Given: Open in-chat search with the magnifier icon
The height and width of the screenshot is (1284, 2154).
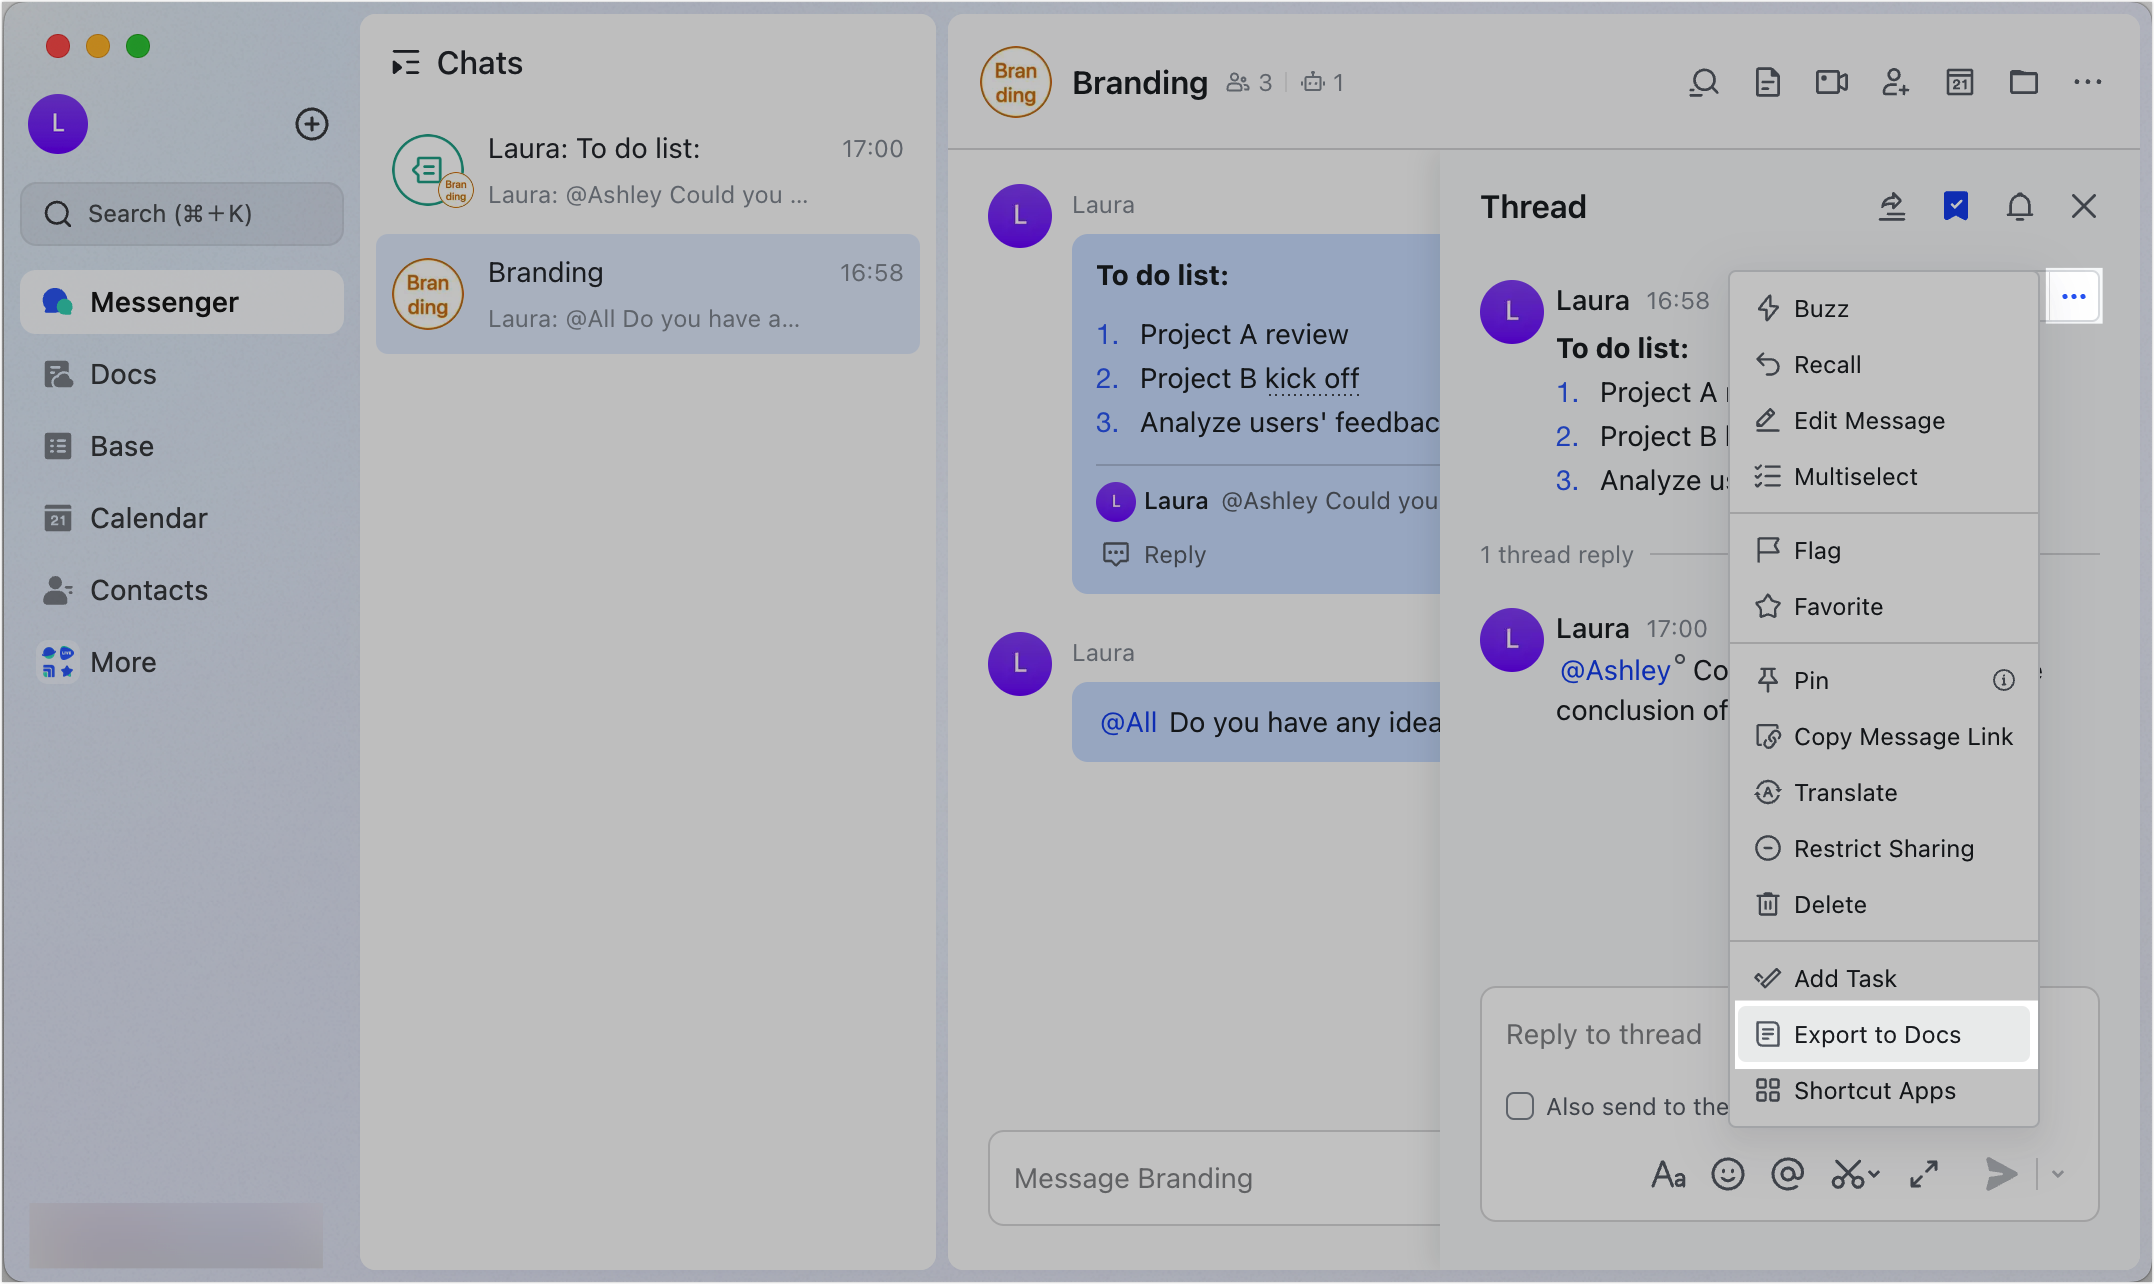Looking at the screenshot, I should pyautogui.click(x=1704, y=82).
